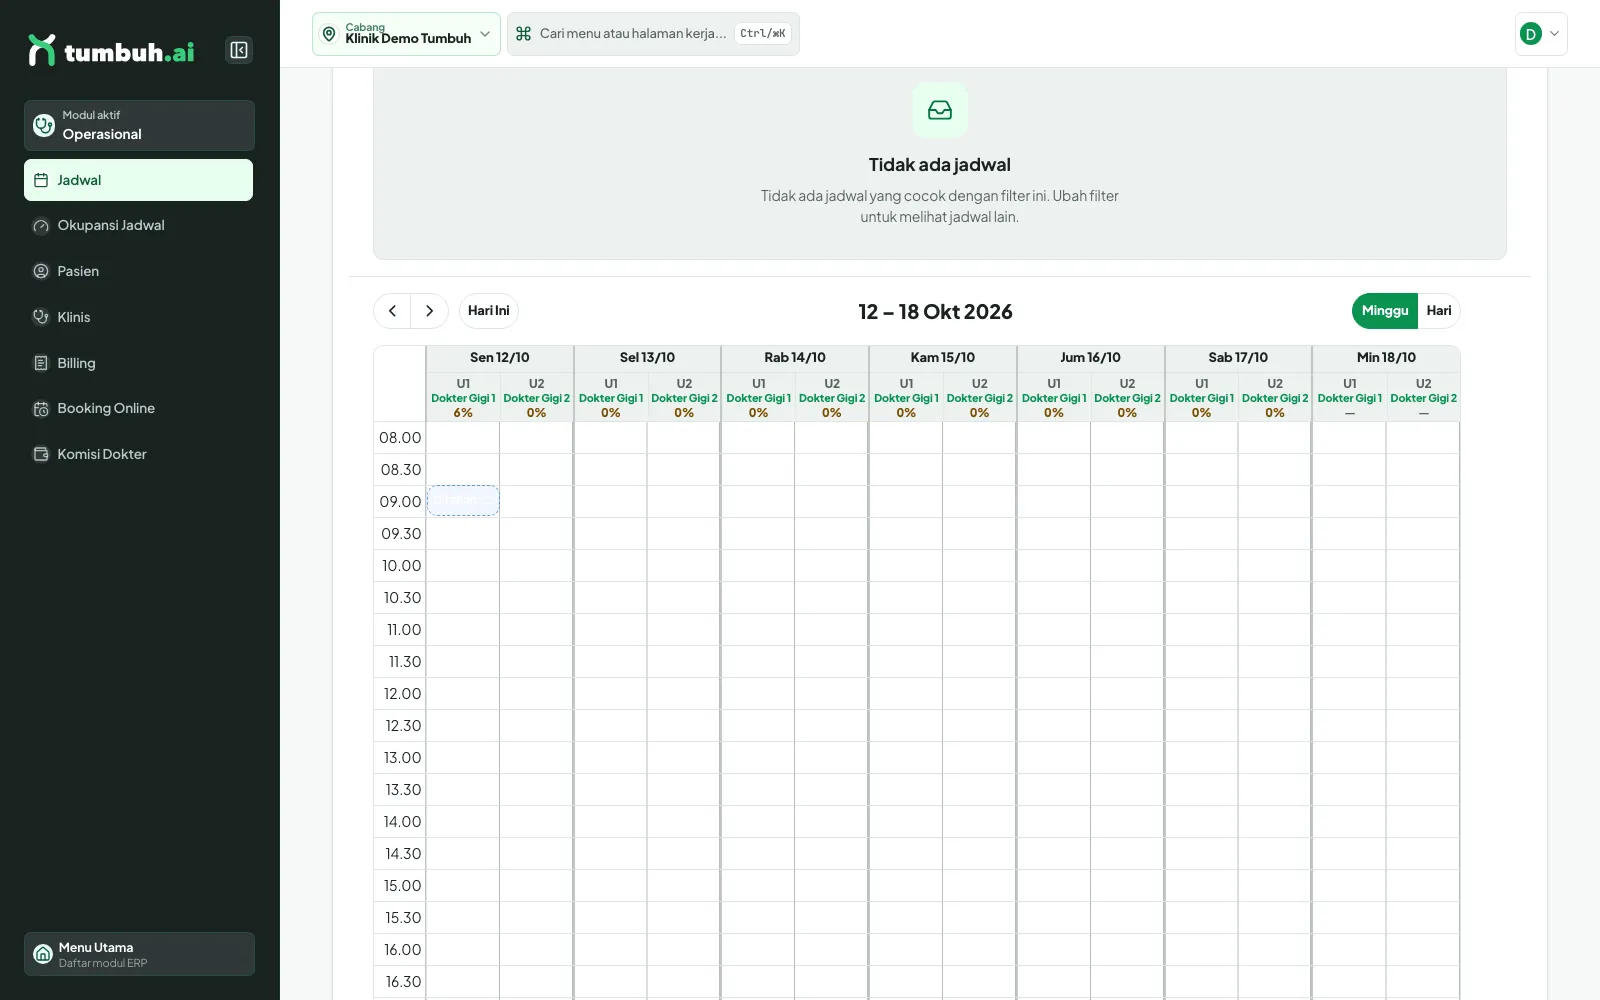Click the Ctrl/⌘K shortcut badge
1600x1000 pixels.
[763, 34]
